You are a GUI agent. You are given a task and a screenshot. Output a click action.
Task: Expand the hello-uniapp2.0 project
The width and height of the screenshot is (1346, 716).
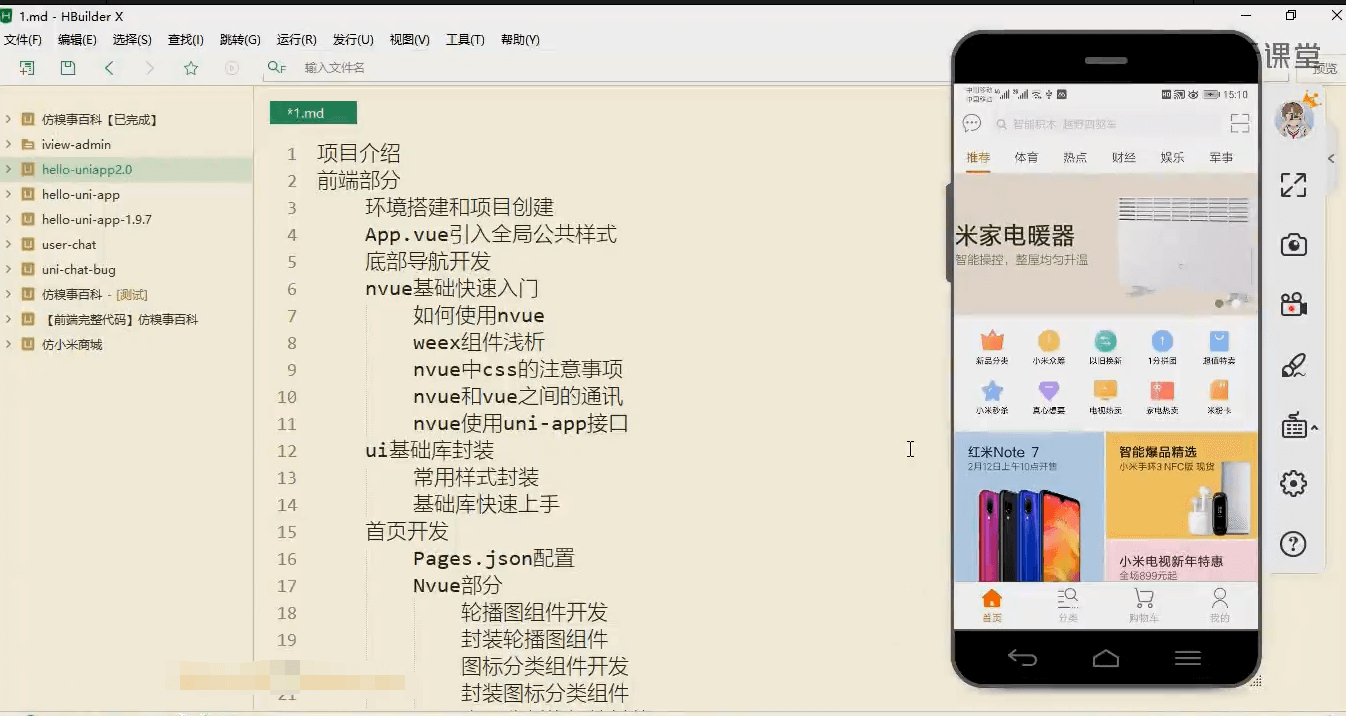[x=9, y=169]
